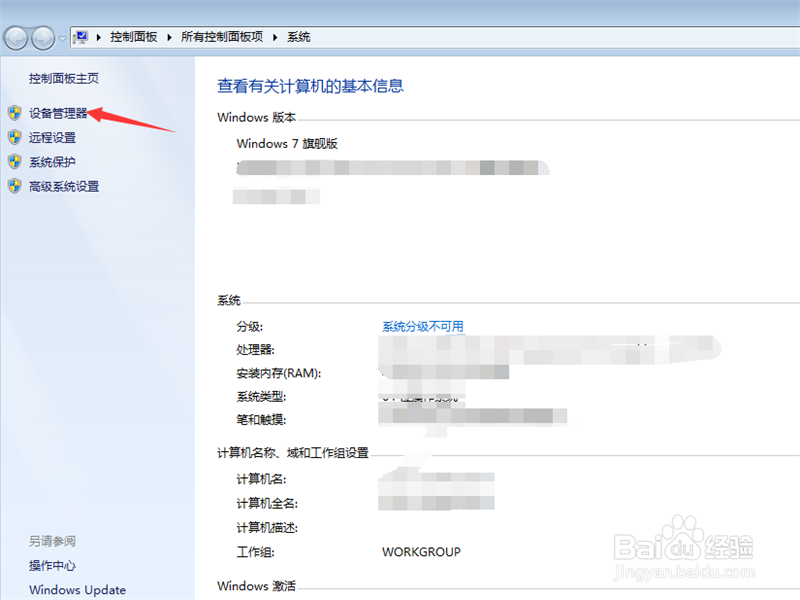The image size is (800, 600).
Task: Click shield icon next to 设备管理器
Action: click(x=15, y=113)
